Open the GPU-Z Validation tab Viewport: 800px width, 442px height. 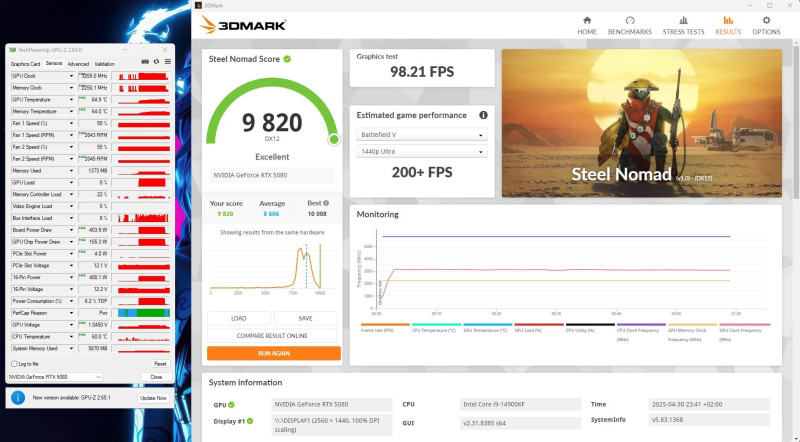tap(104, 64)
